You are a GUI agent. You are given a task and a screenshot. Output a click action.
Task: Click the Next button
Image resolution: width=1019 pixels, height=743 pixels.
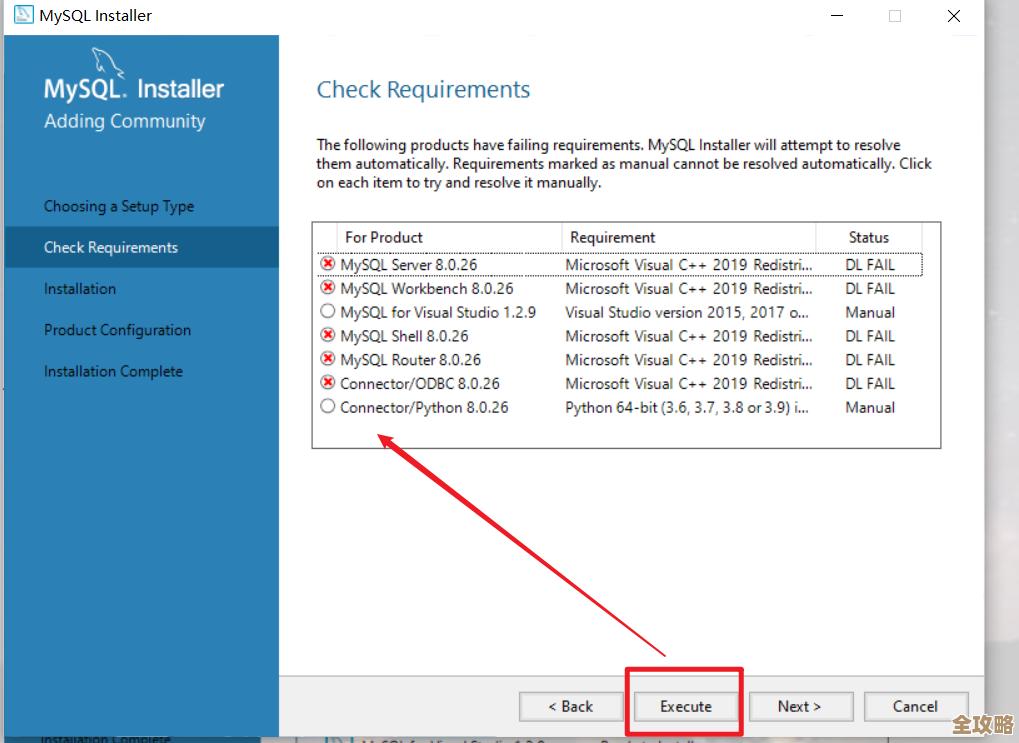pos(800,706)
